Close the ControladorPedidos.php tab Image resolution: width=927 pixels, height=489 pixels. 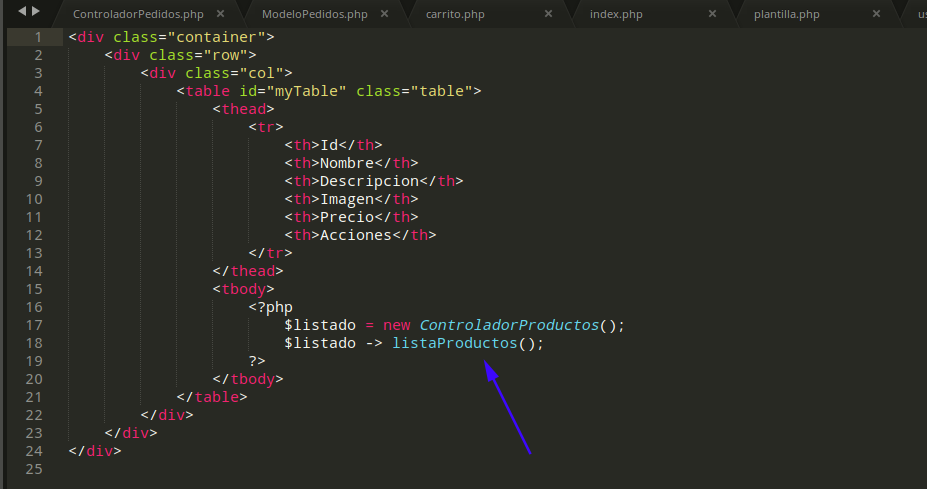(219, 14)
